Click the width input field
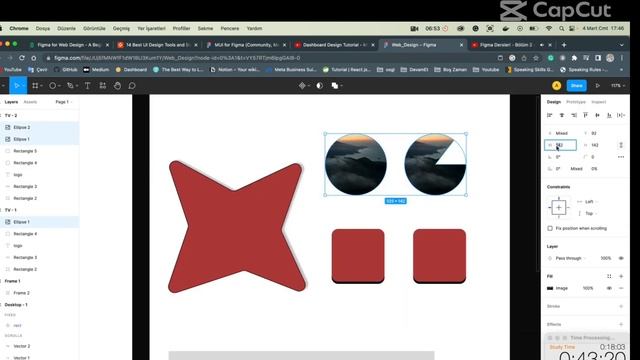 click(x=560, y=145)
